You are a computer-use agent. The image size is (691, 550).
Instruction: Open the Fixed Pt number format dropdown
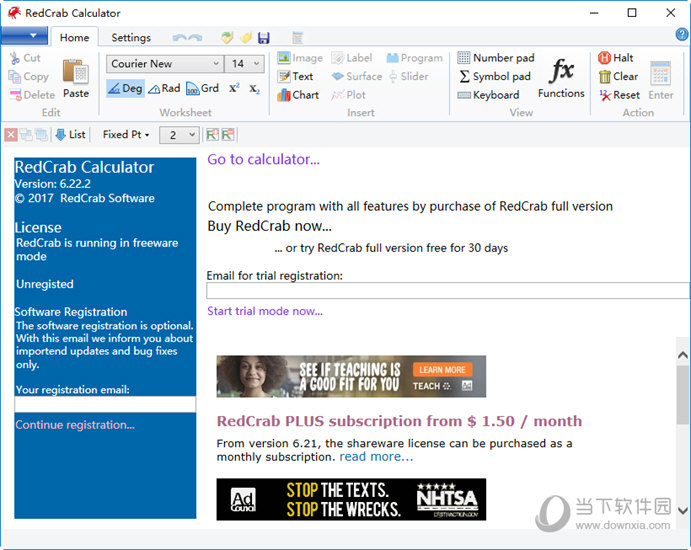click(126, 134)
